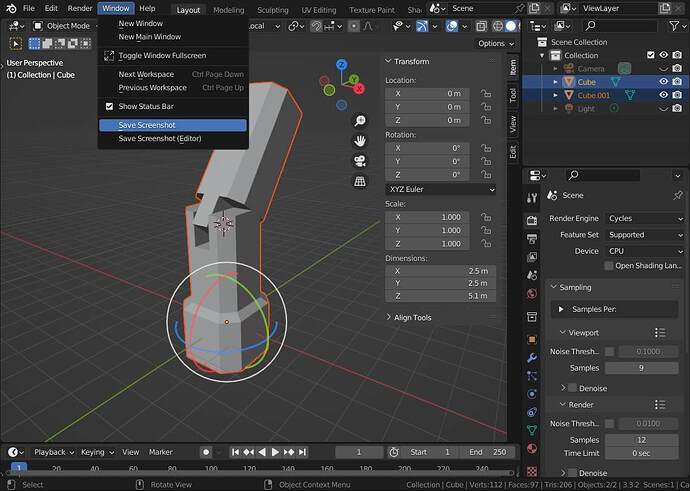Open the outliner filter funnel icon
This screenshot has height=491, width=690.
point(675,26)
